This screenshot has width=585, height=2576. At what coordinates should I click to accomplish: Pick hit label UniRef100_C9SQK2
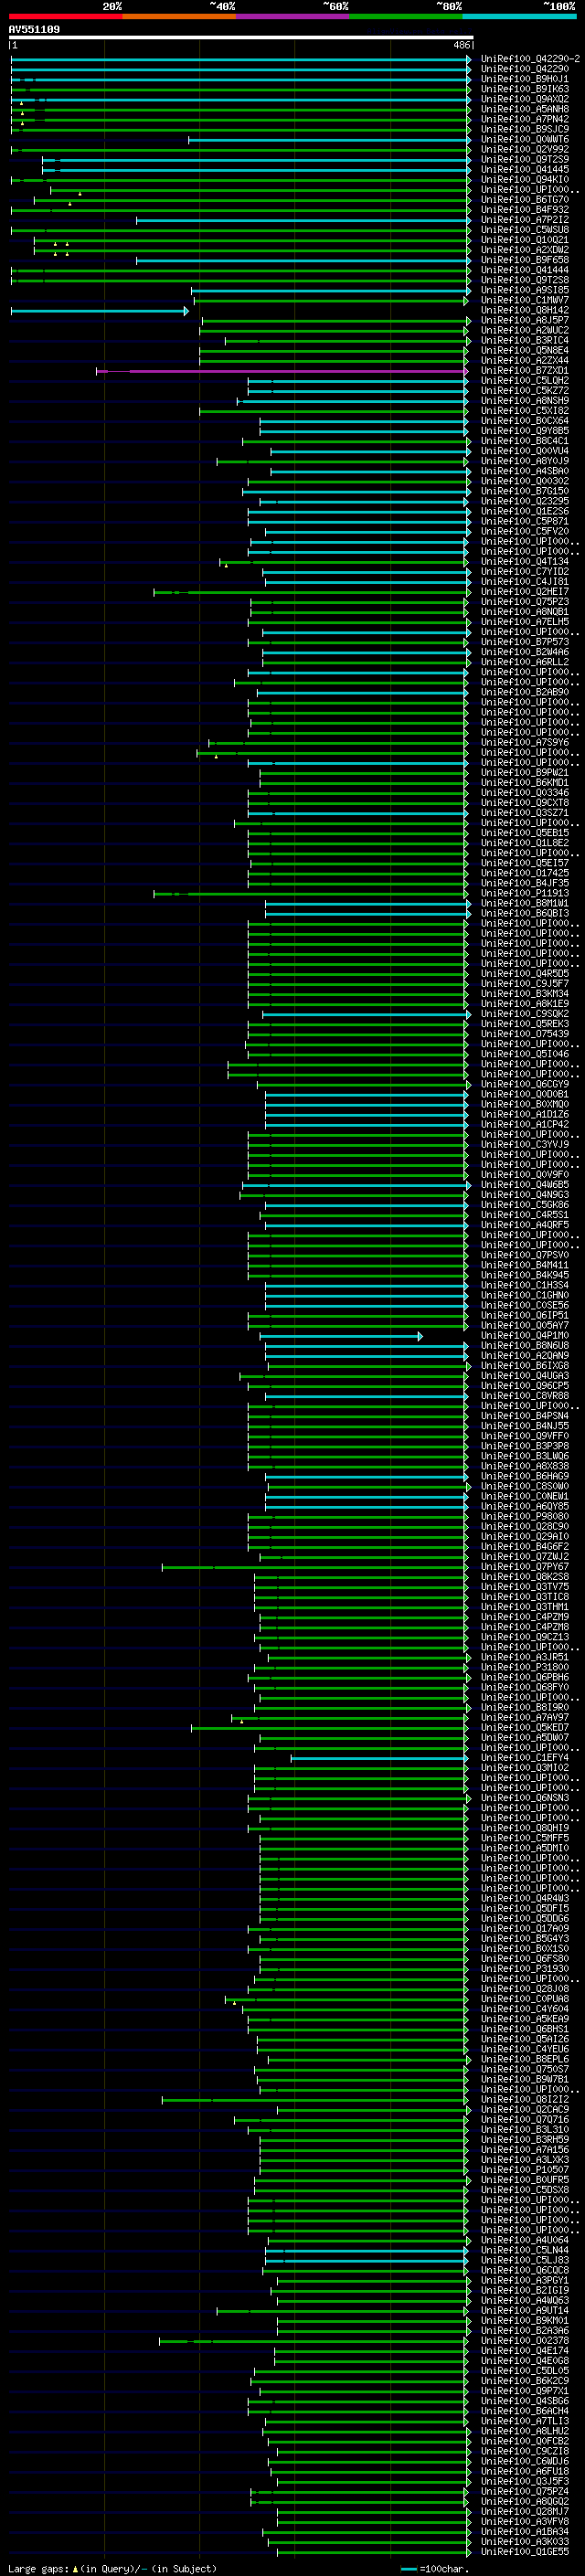pos(524,1014)
